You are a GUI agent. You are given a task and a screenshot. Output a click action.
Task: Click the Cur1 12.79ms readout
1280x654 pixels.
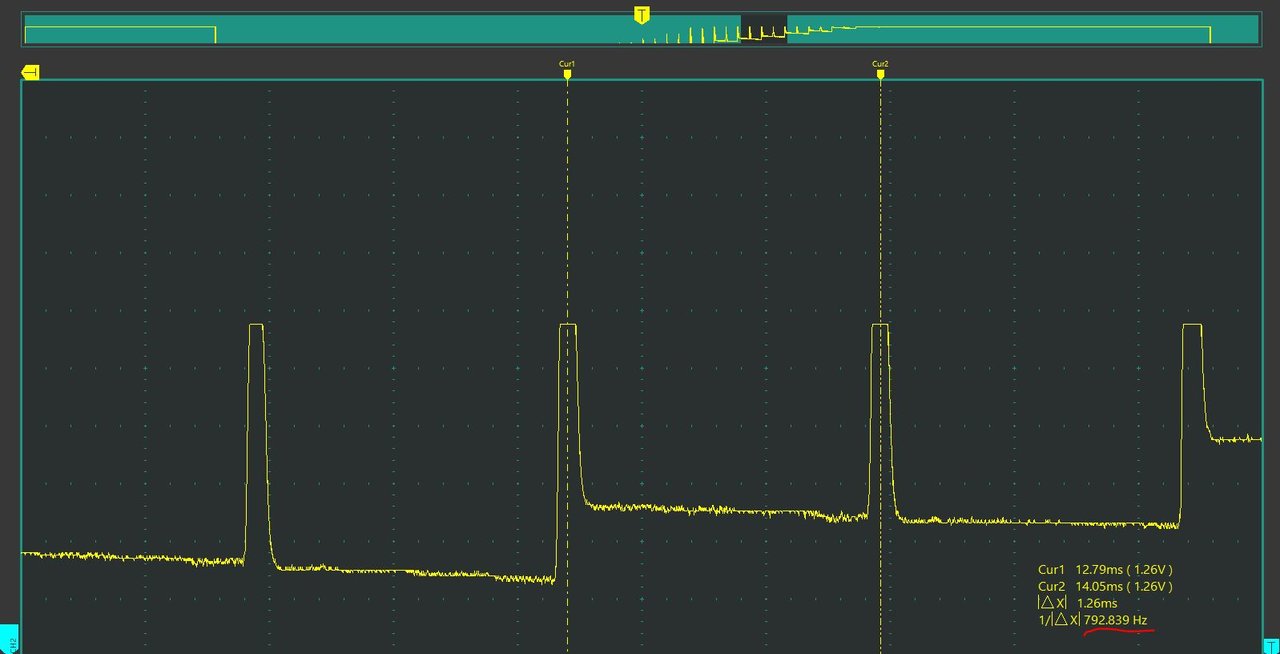1105,569
